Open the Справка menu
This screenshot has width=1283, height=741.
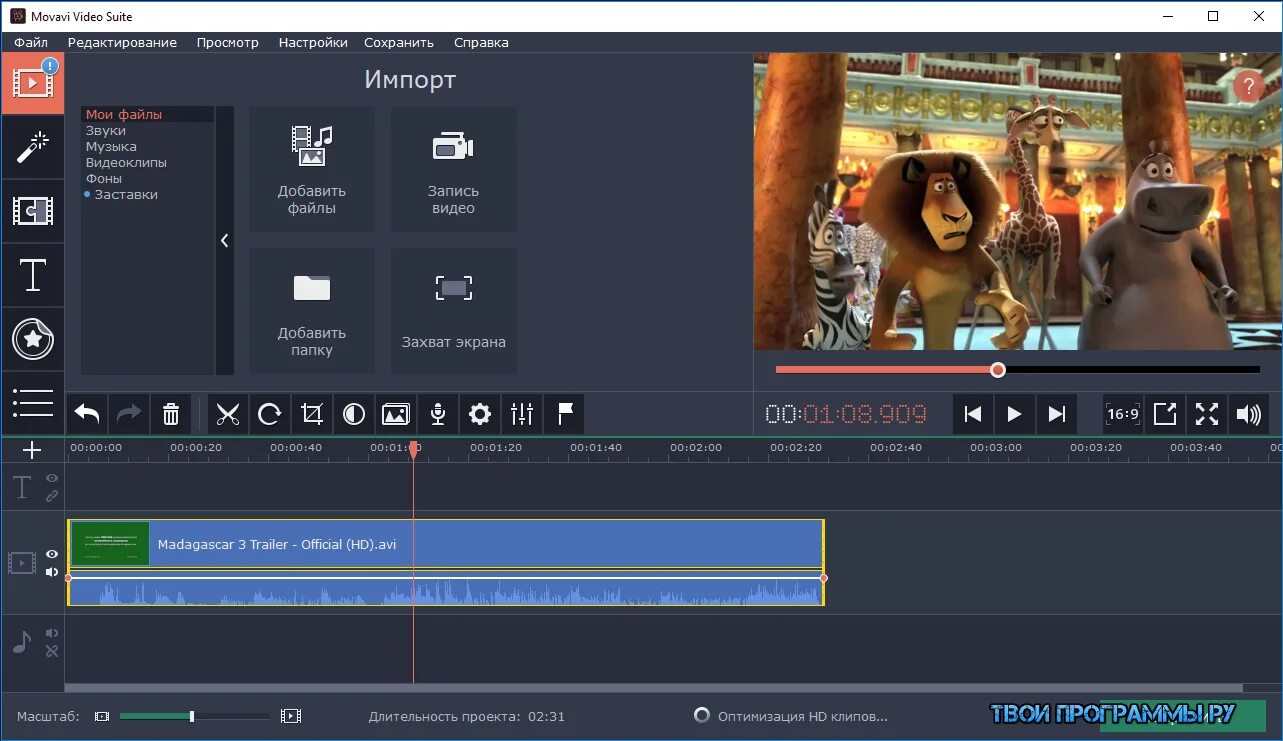pos(481,42)
